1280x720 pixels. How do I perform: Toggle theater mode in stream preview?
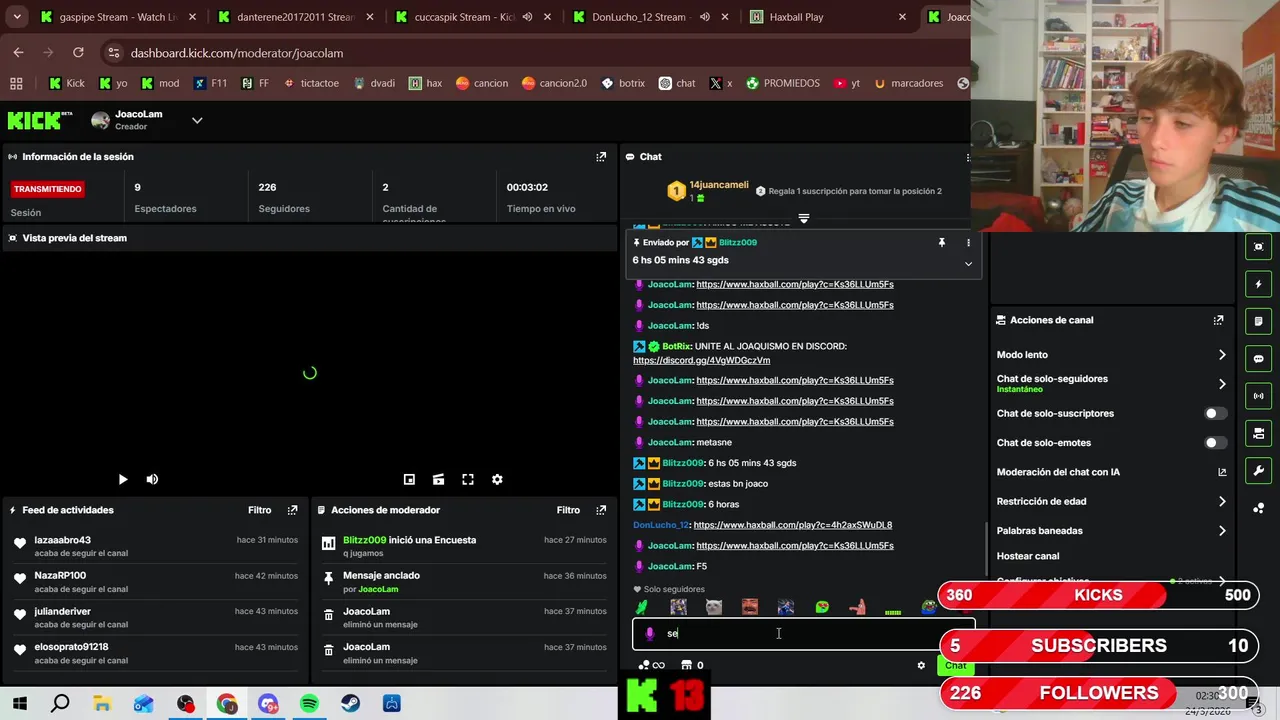pos(438,480)
